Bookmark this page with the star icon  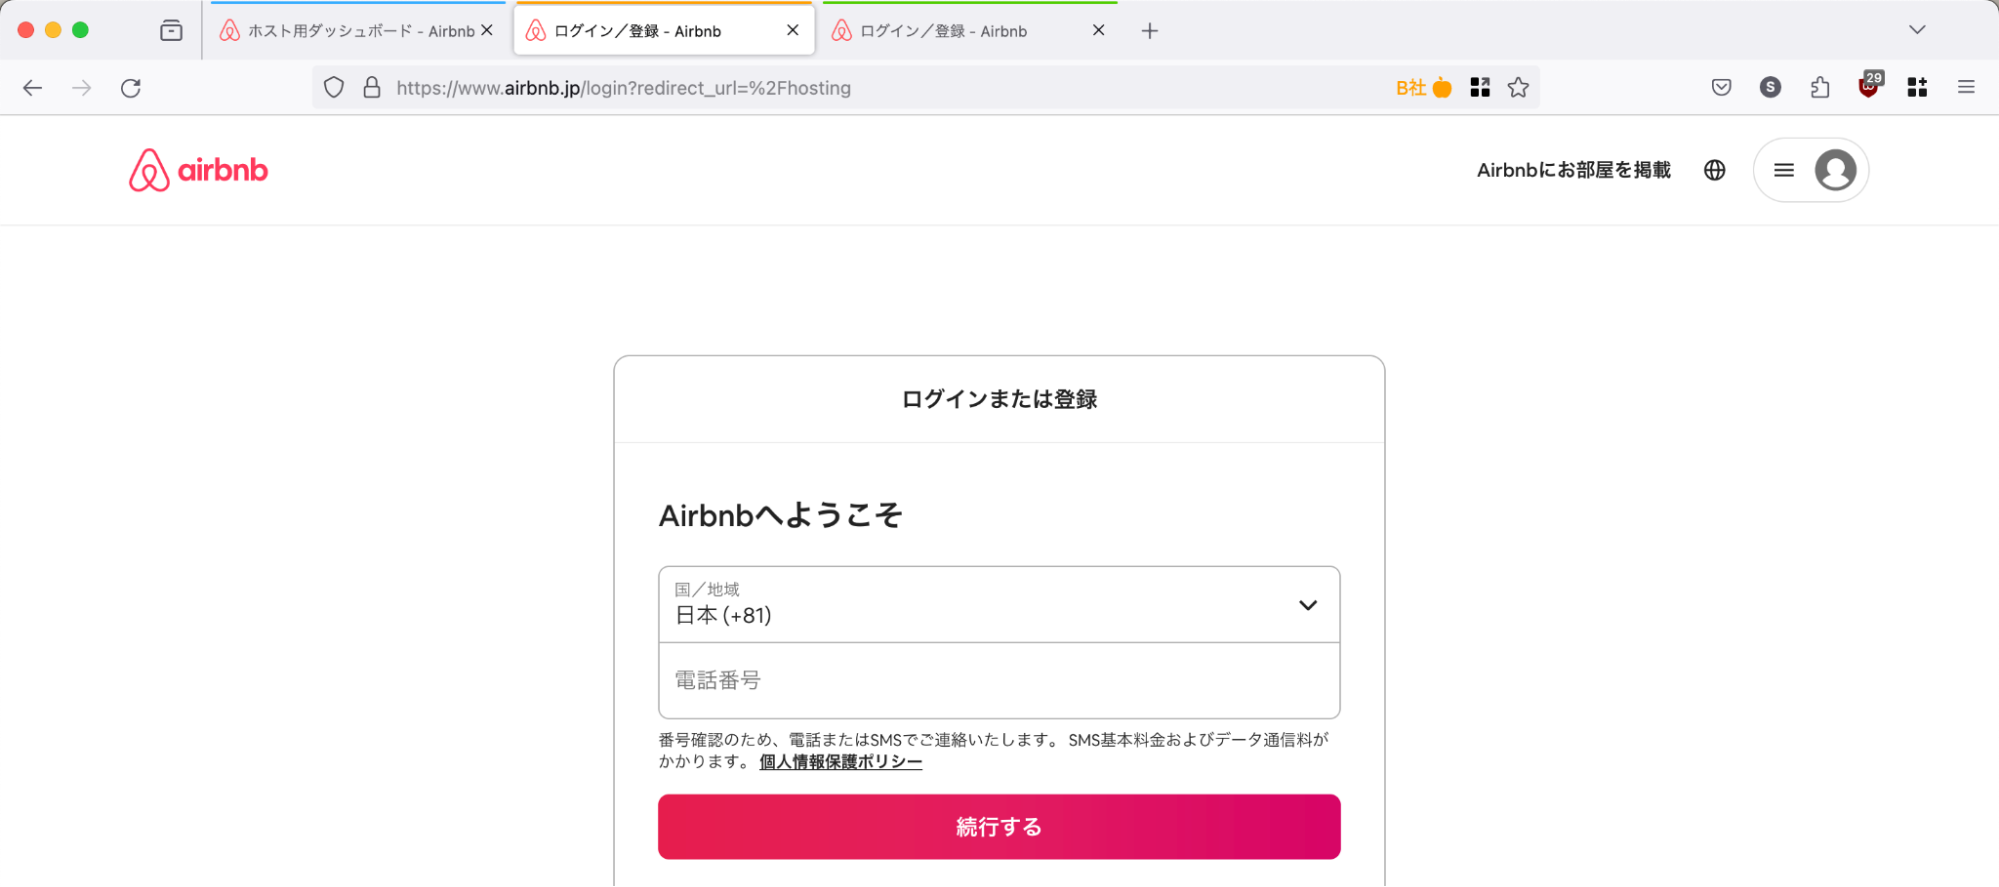click(x=1518, y=88)
